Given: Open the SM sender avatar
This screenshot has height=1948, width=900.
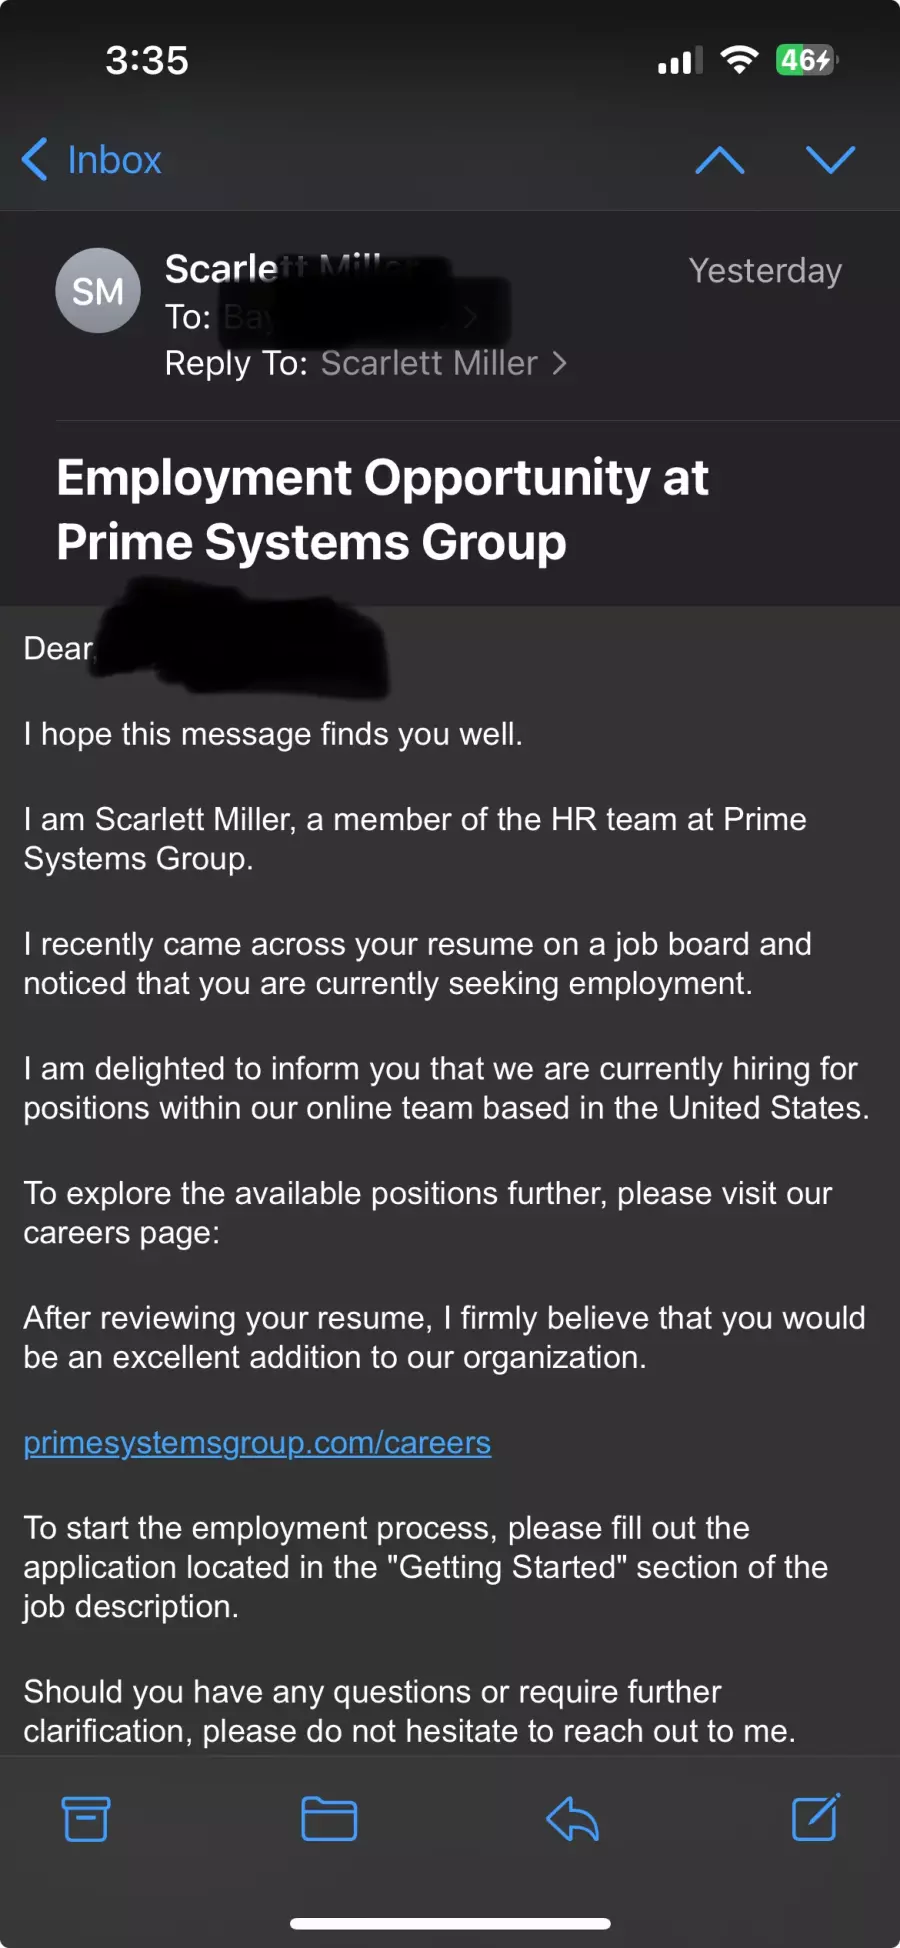Looking at the screenshot, I should [97, 290].
